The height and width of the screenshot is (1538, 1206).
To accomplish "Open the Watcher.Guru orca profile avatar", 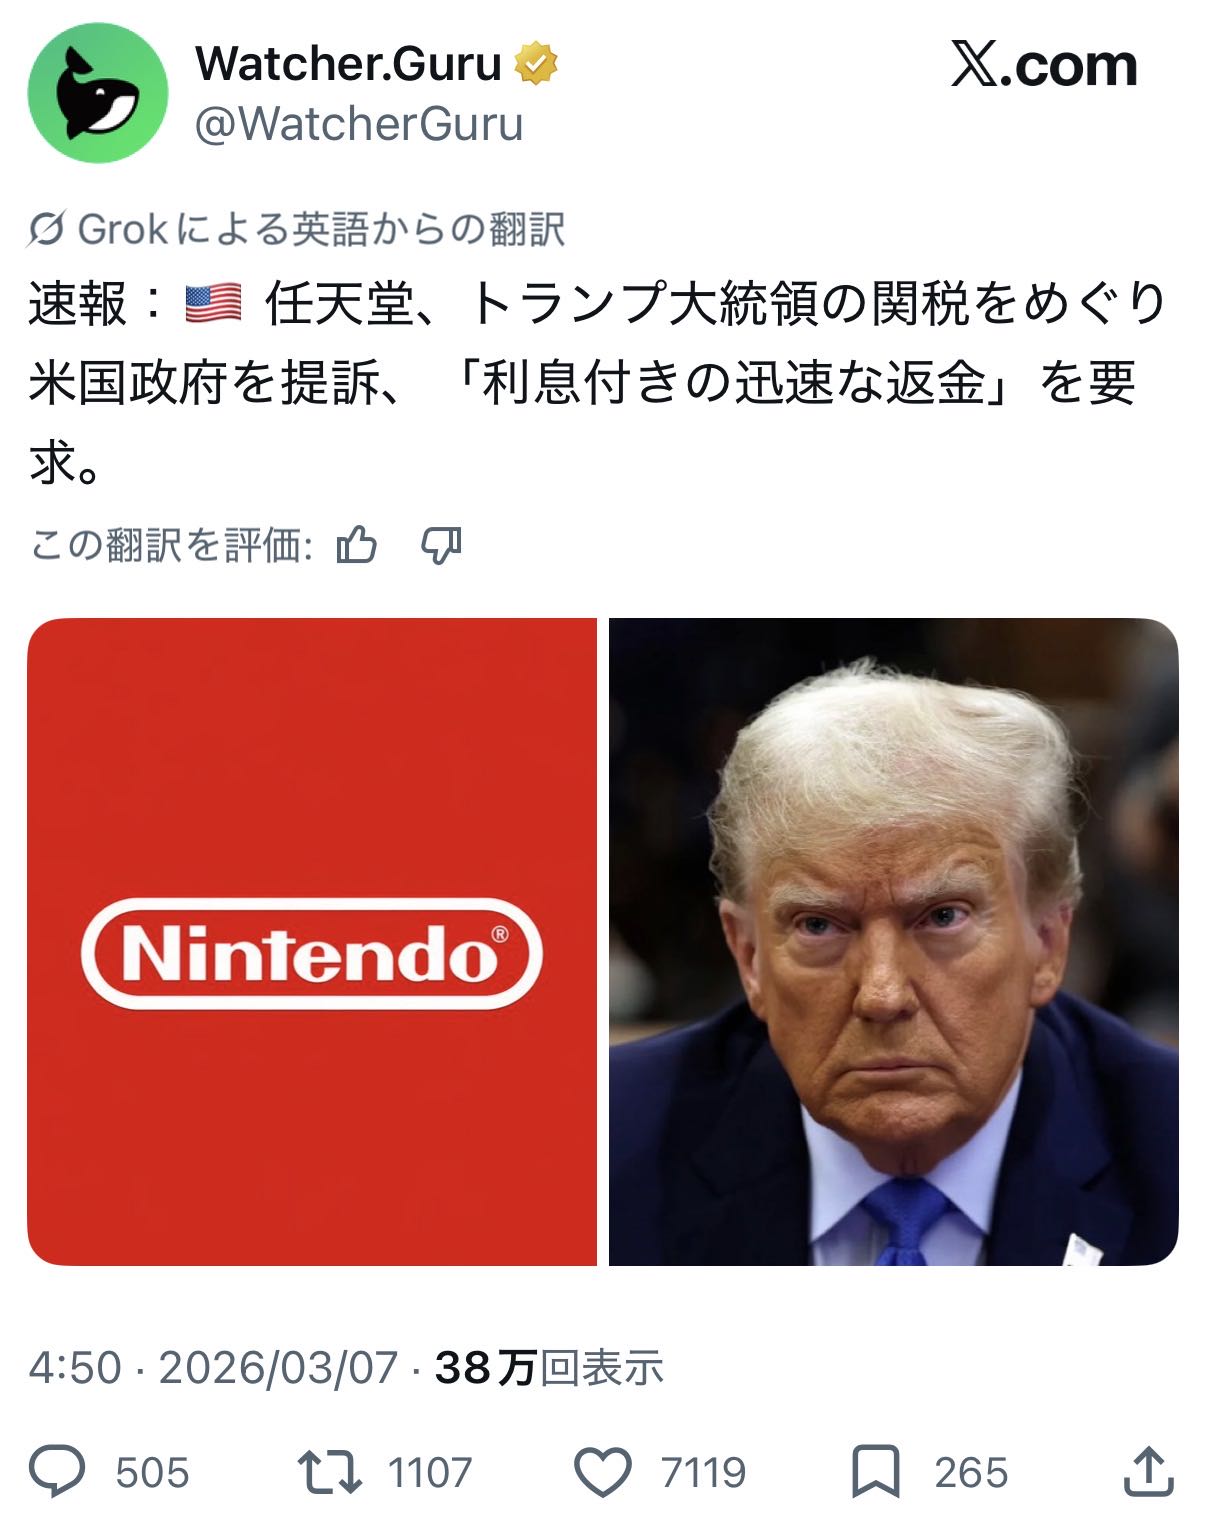I will point(98,93).
